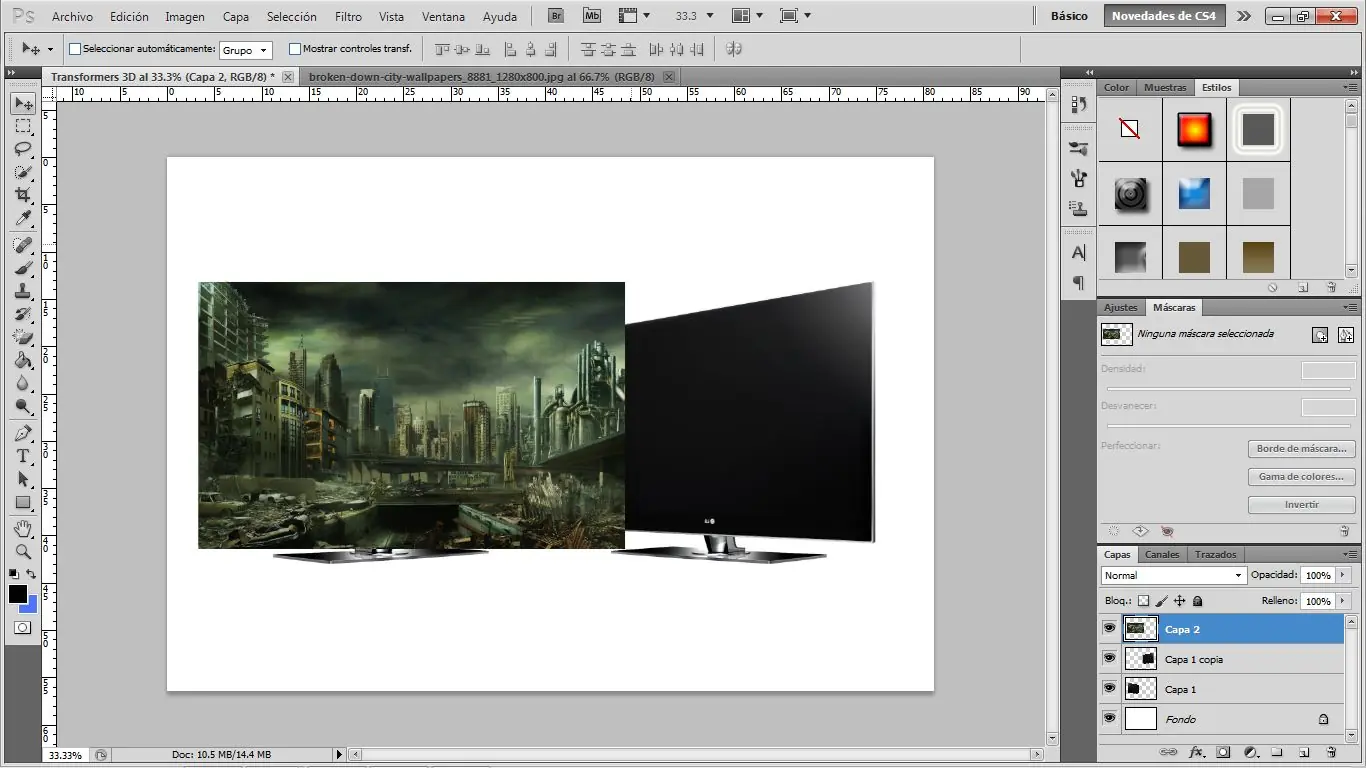Click Novedades de CS4 workspace button

point(1164,16)
